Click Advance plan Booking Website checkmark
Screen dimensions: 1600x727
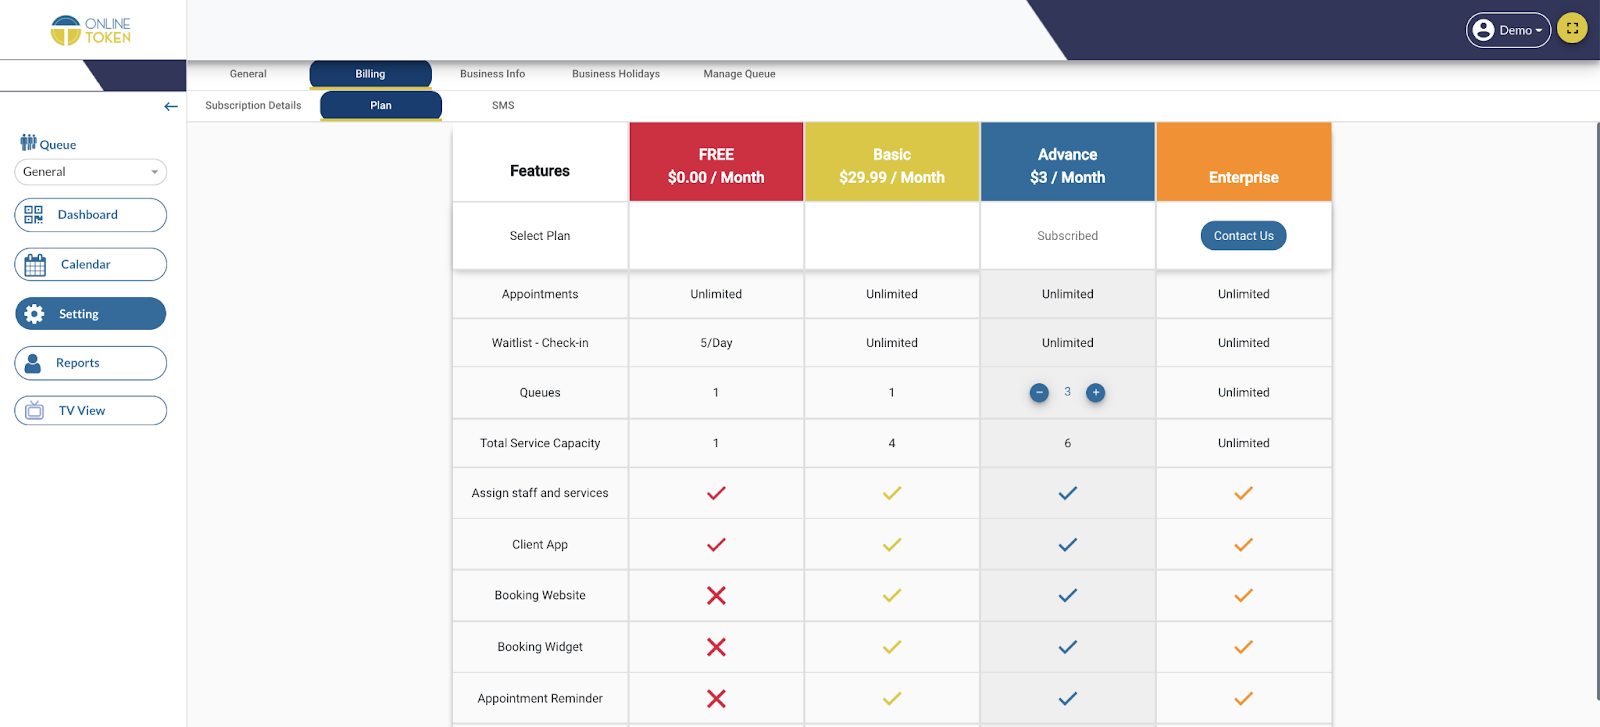1068,596
